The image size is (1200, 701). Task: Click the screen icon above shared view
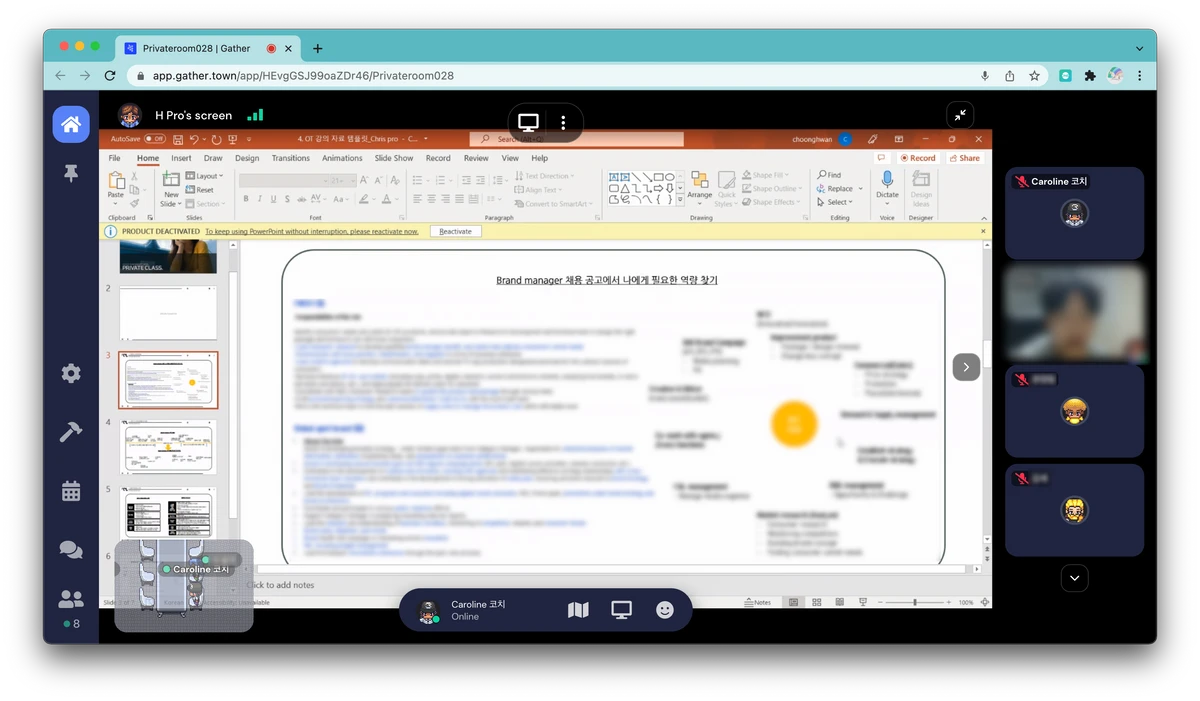[529, 123]
